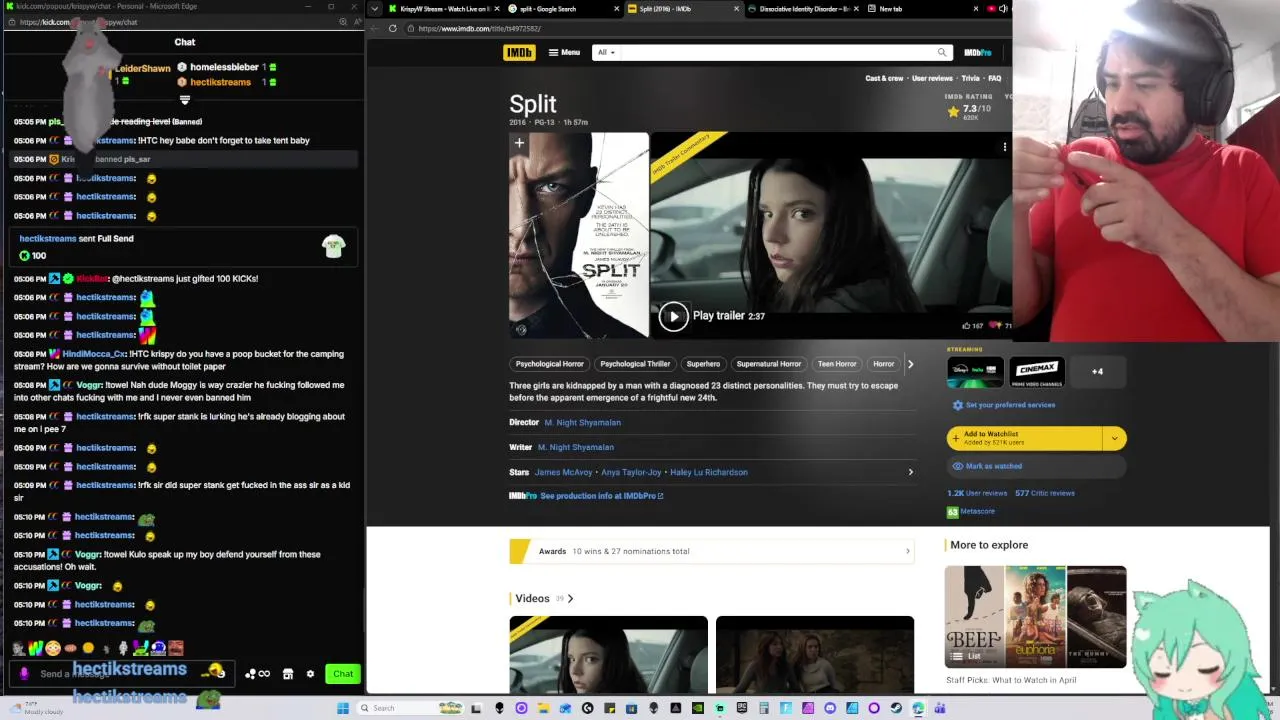
Task: Open the User reviews link at top
Action: [x=932, y=78]
